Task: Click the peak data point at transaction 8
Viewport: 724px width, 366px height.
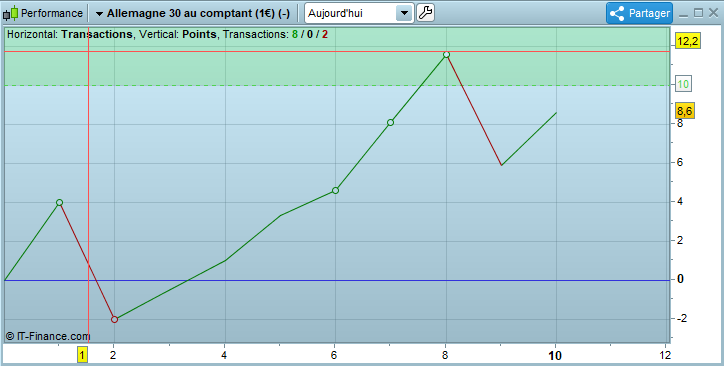Action: click(x=446, y=54)
